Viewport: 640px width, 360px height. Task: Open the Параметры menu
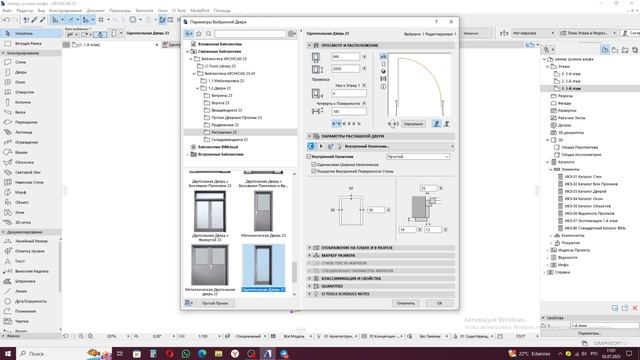120,11
